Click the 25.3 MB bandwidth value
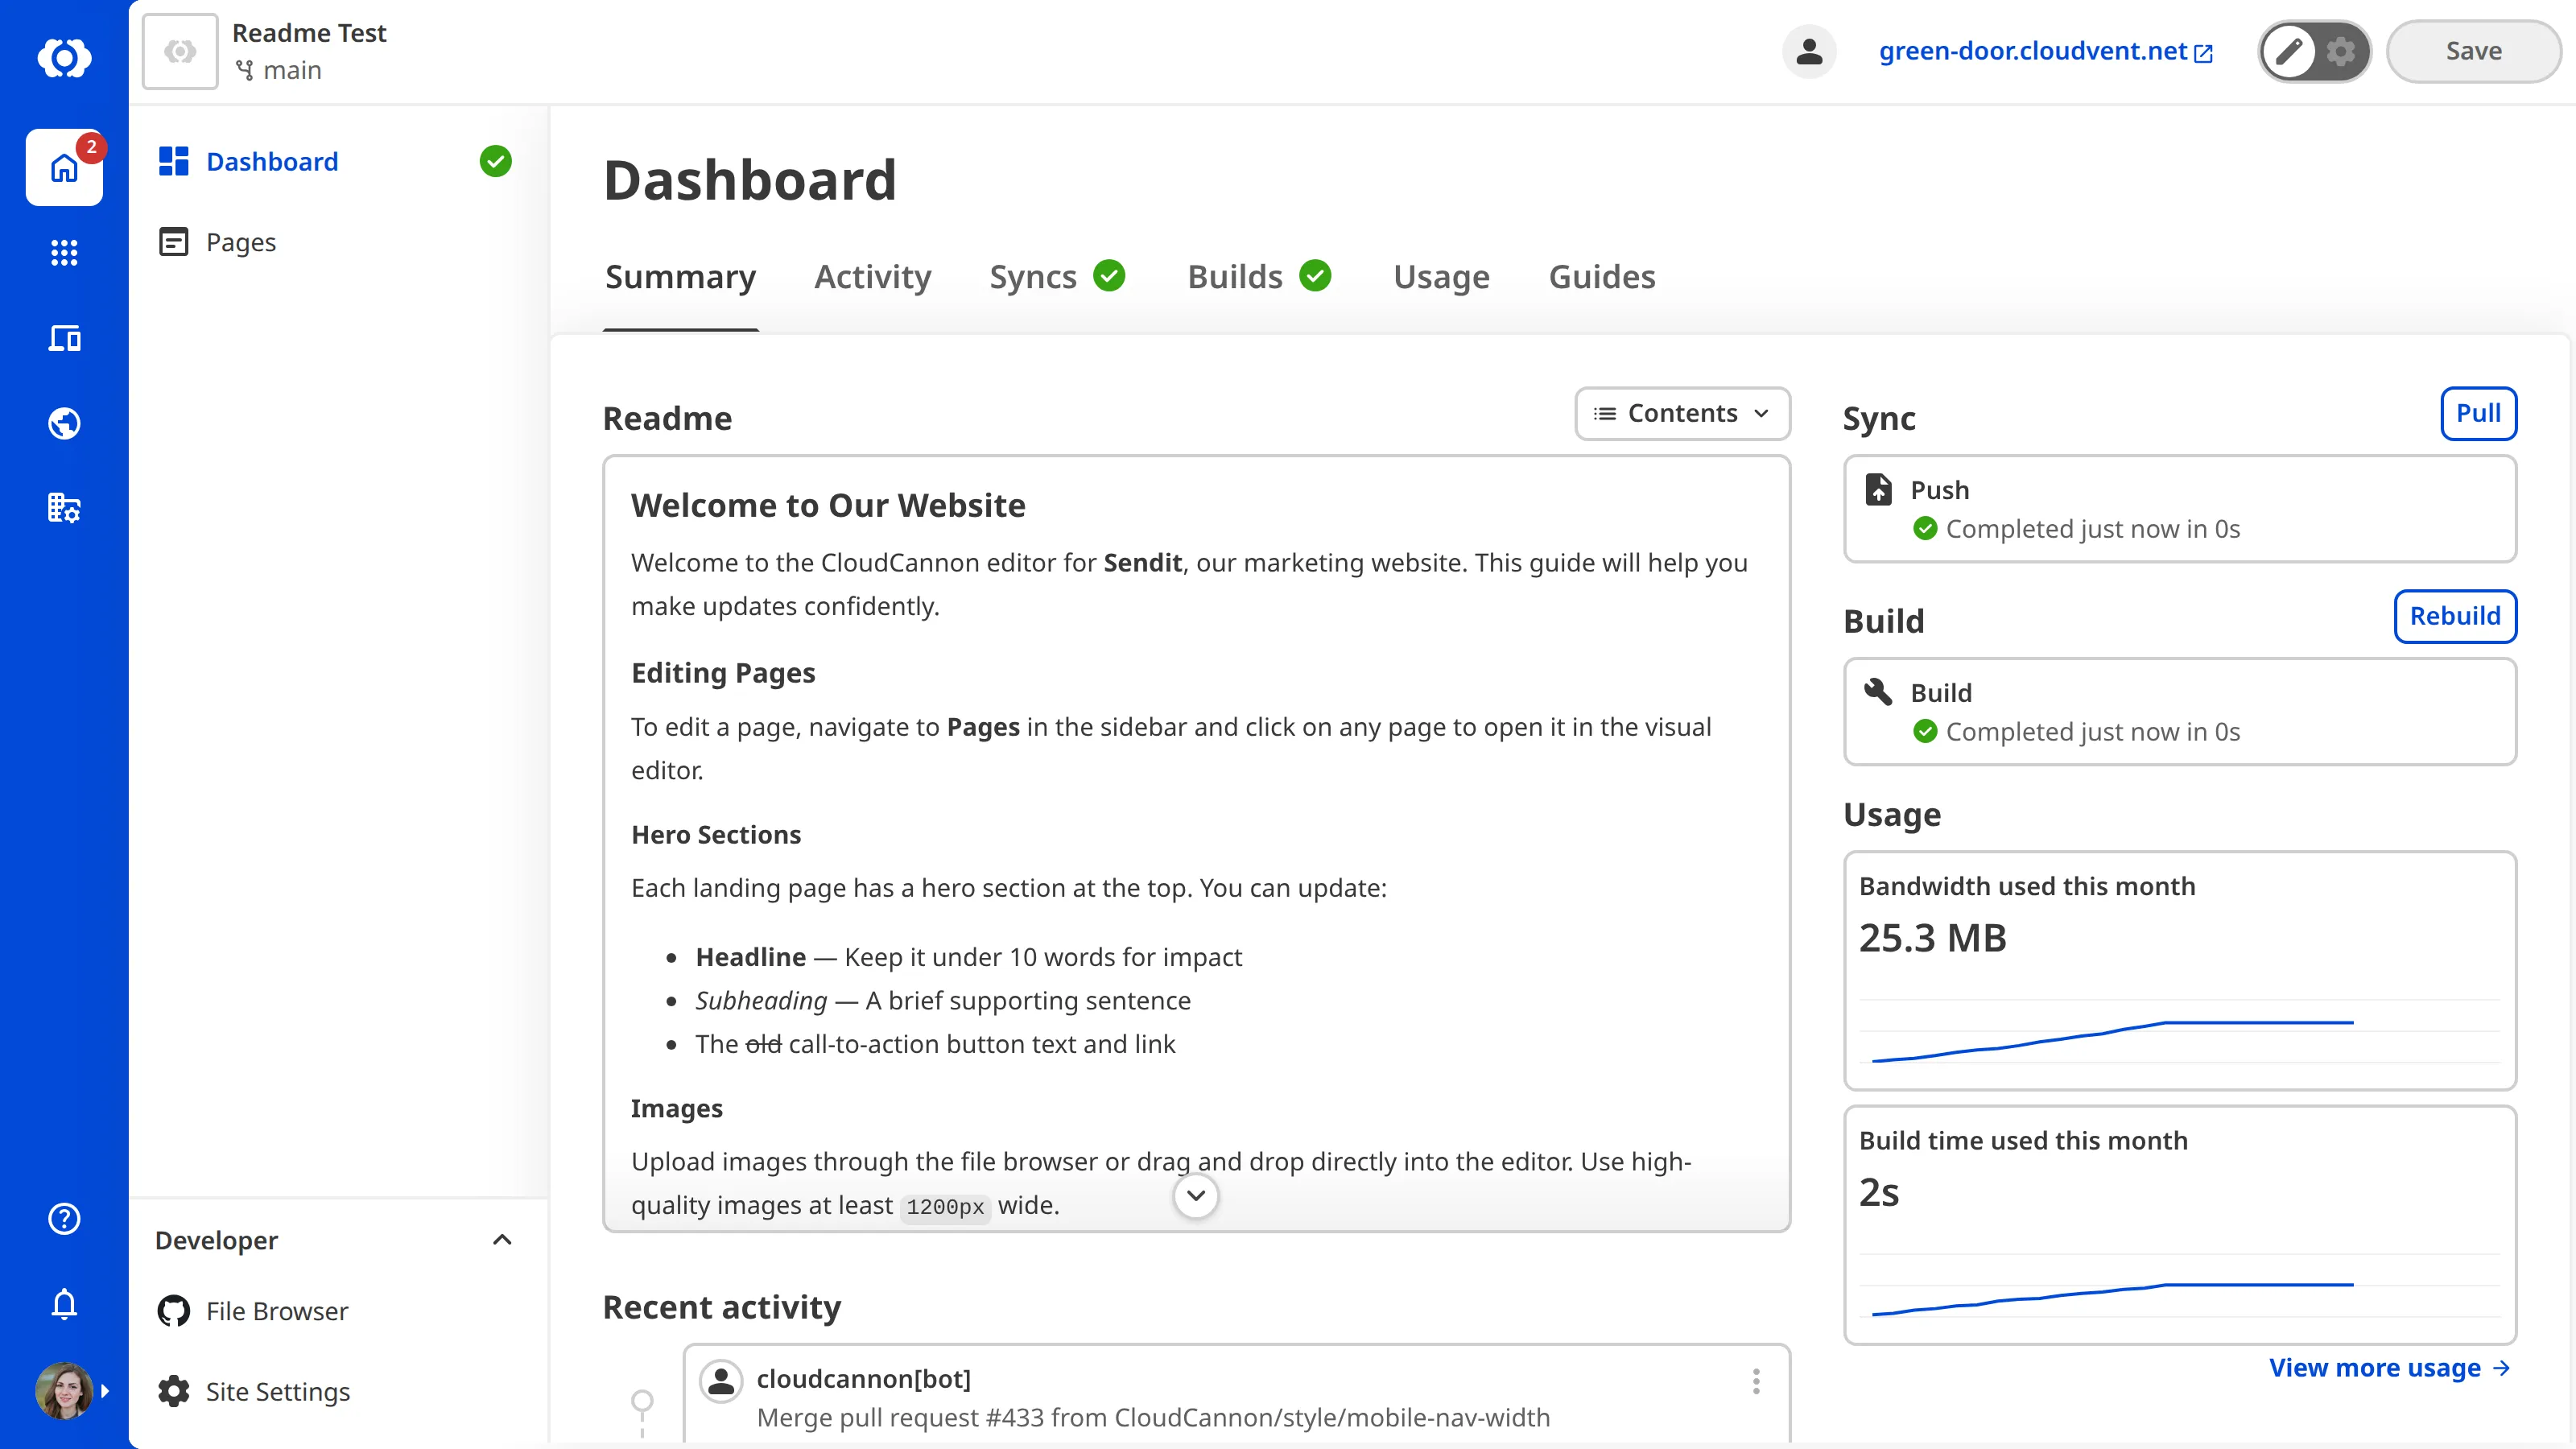Screen dimensions: 2576x1449 pyautogui.click(x=1932, y=938)
